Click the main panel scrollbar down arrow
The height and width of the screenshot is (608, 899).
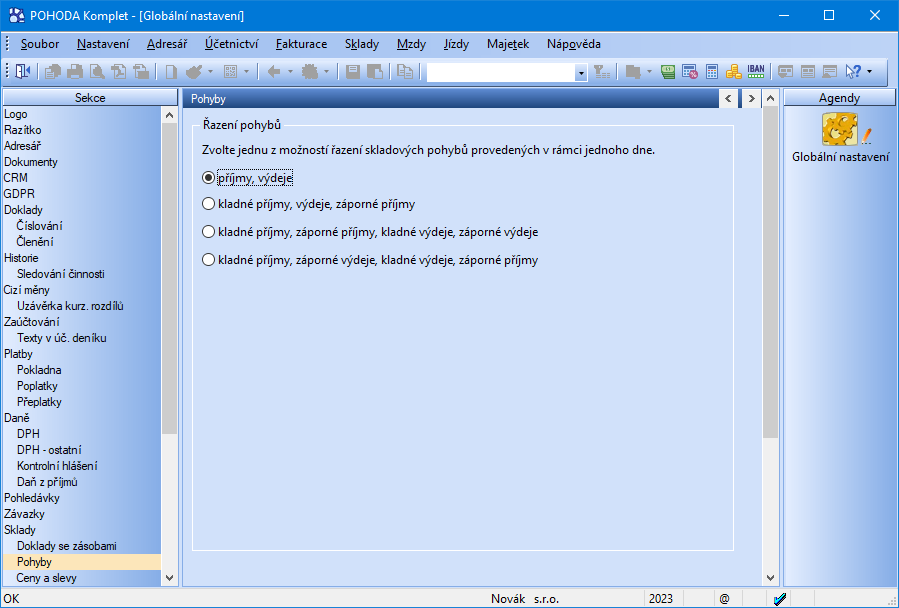click(771, 578)
